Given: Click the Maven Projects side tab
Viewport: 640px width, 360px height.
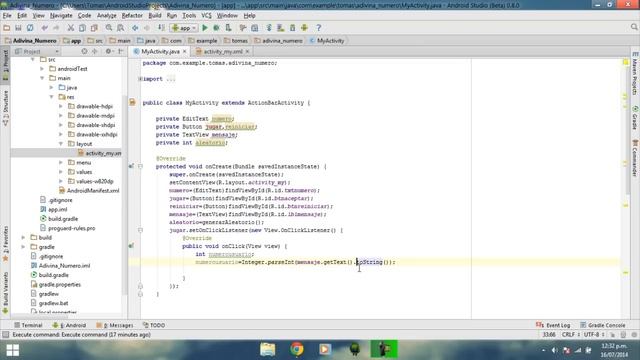Looking at the screenshot, I should (635, 74).
